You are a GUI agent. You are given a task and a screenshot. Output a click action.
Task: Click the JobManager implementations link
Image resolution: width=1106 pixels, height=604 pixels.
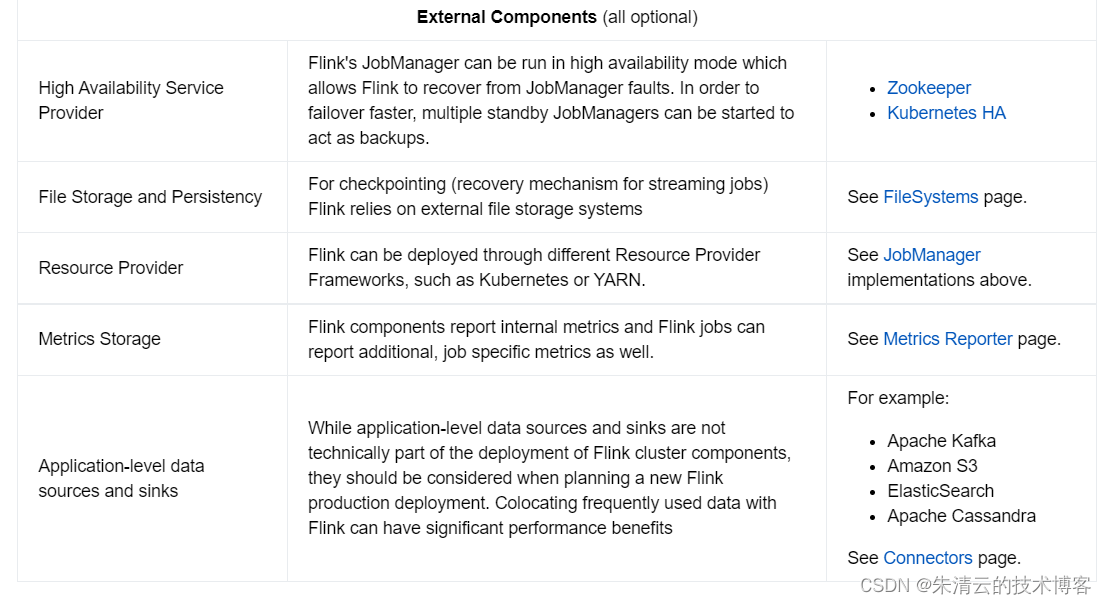pyautogui.click(x=931, y=255)
